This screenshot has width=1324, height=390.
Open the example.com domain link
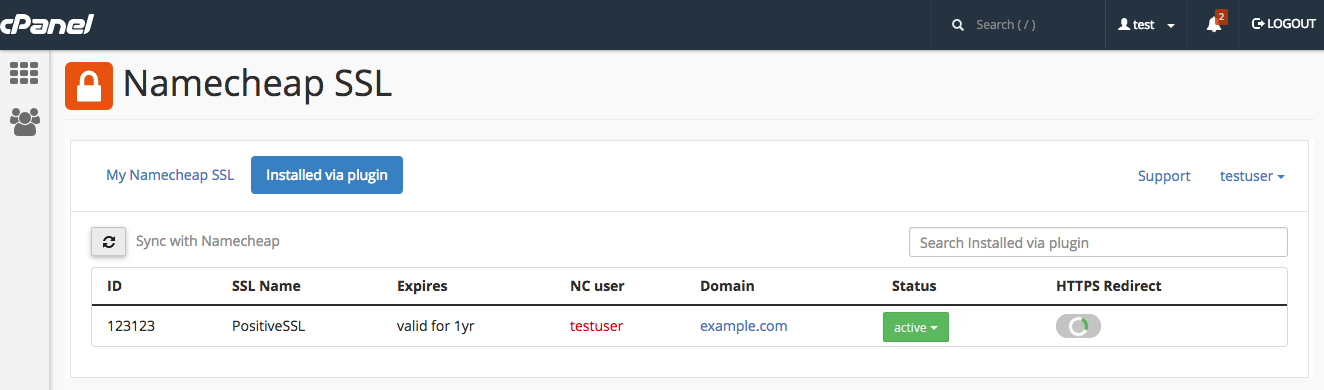(743, 326)
